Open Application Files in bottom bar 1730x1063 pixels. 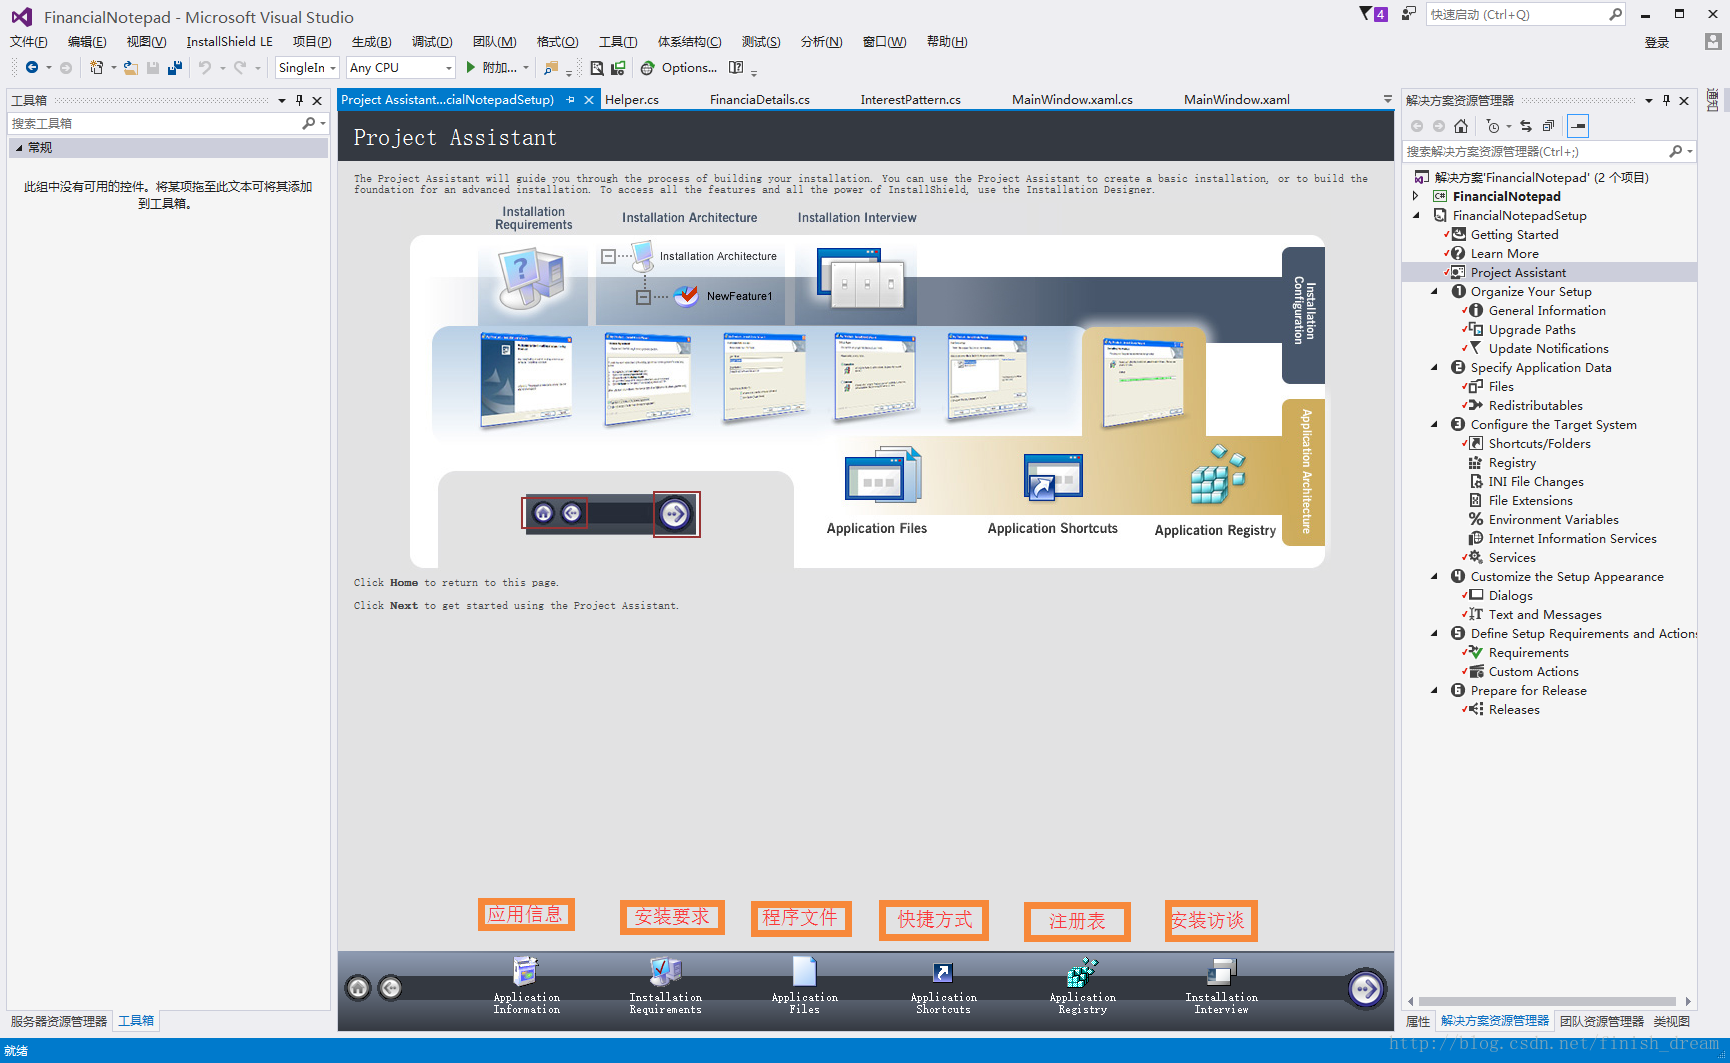[x=804, y=986]
